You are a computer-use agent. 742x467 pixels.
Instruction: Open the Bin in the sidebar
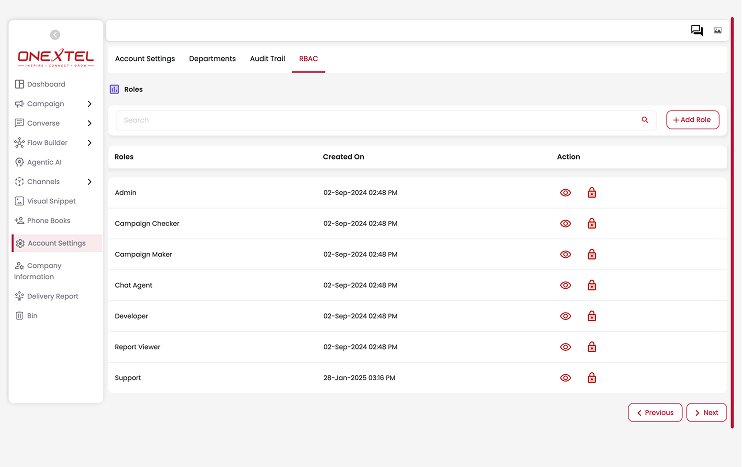[32, 316]
